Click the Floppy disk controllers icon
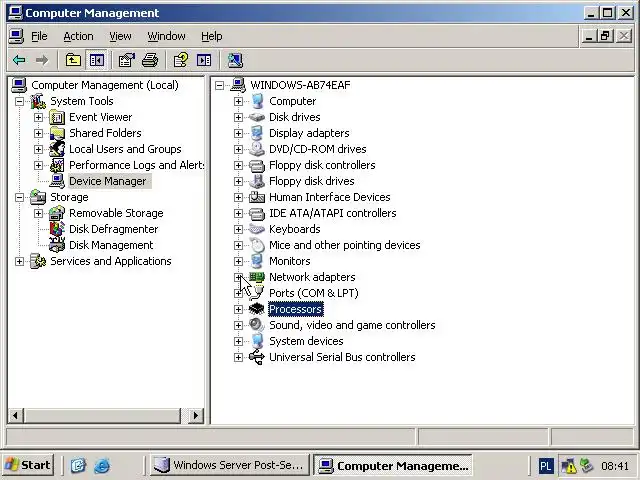640x480 pixels. point(257,165)
